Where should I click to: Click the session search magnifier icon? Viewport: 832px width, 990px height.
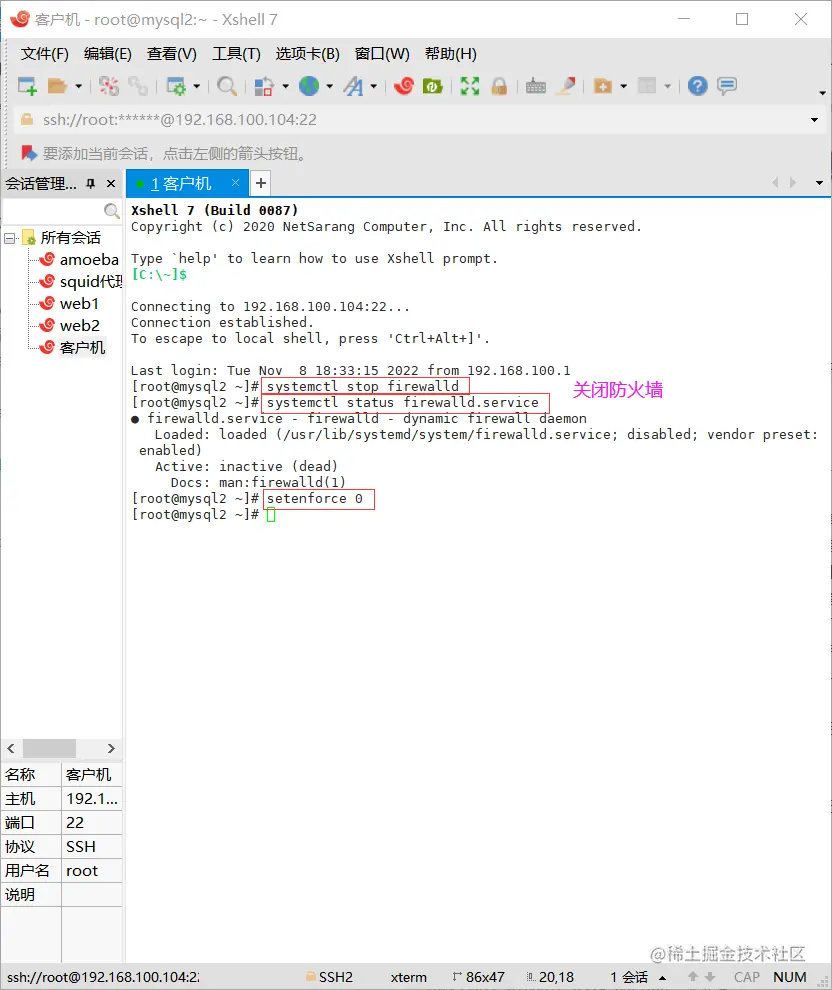(x=112, y=210)
